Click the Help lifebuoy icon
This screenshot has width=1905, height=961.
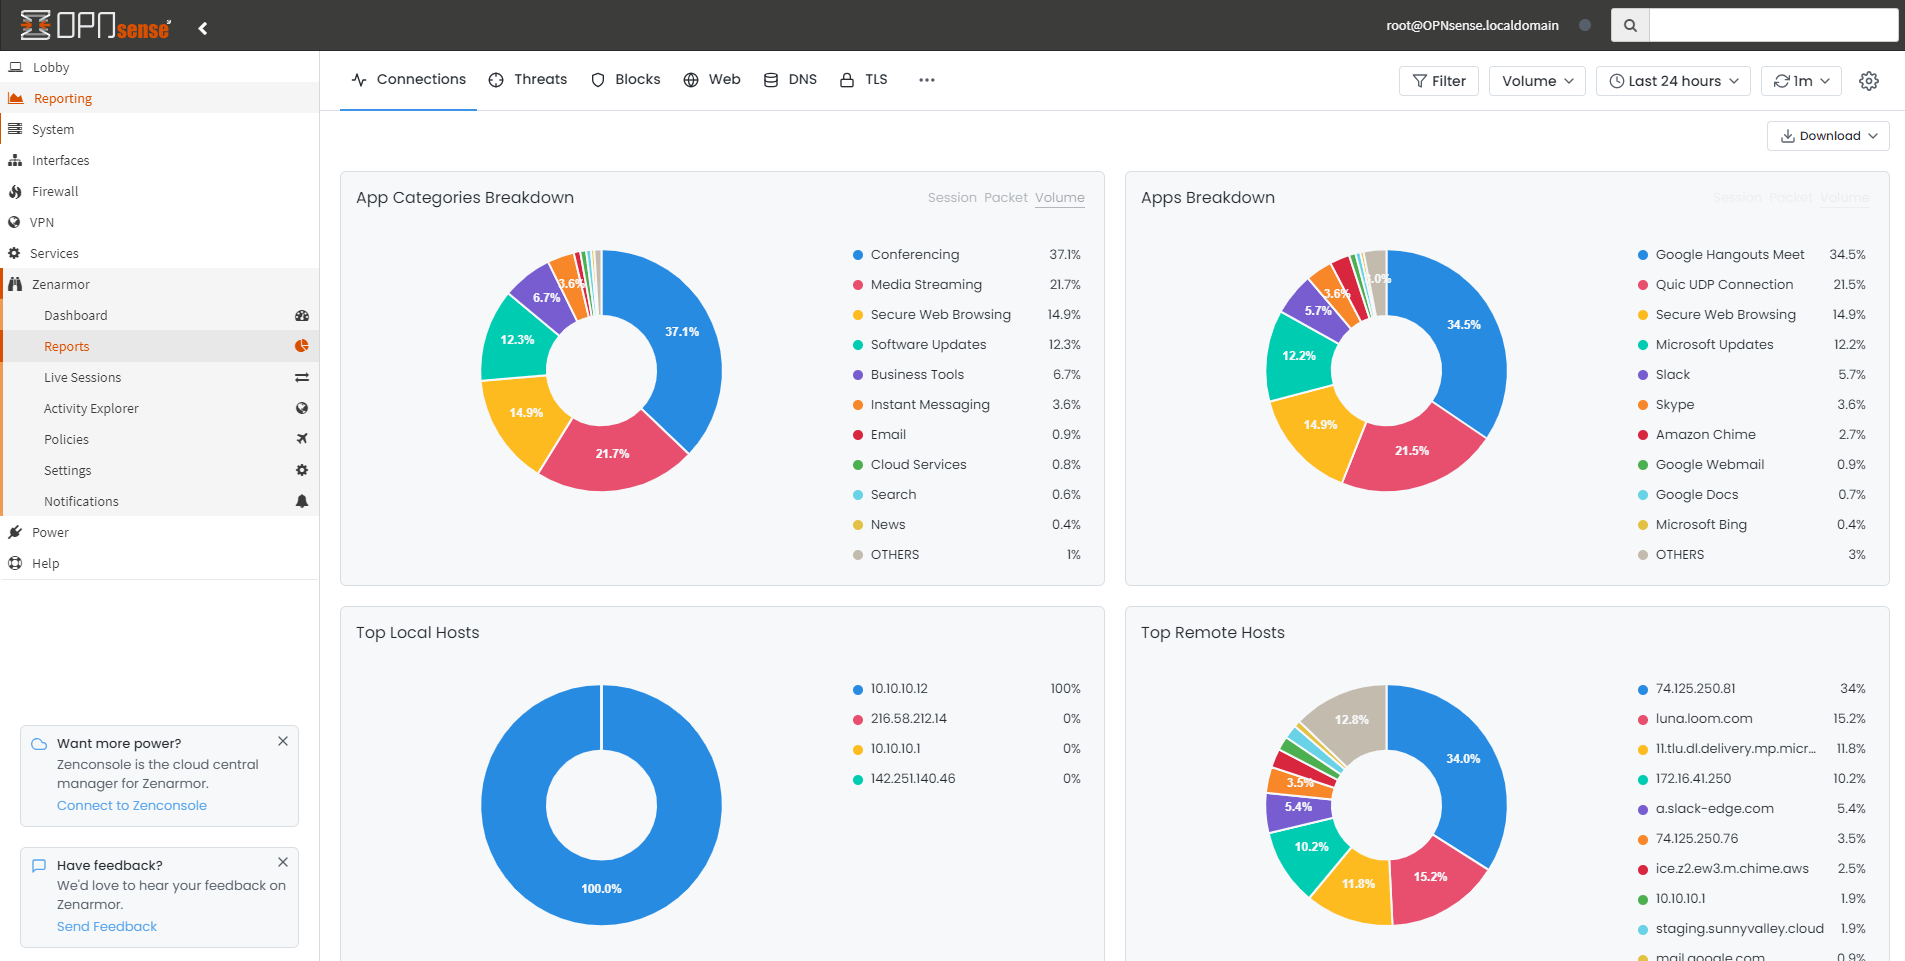coord(15,563)
